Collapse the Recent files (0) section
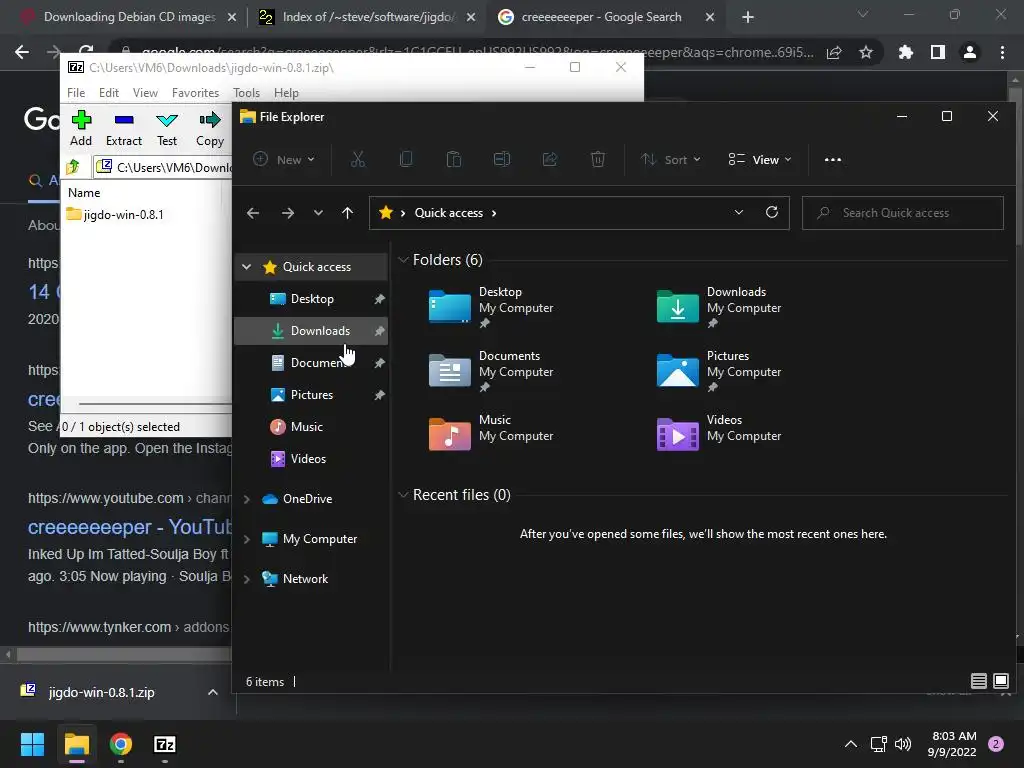 click(404, 495)
